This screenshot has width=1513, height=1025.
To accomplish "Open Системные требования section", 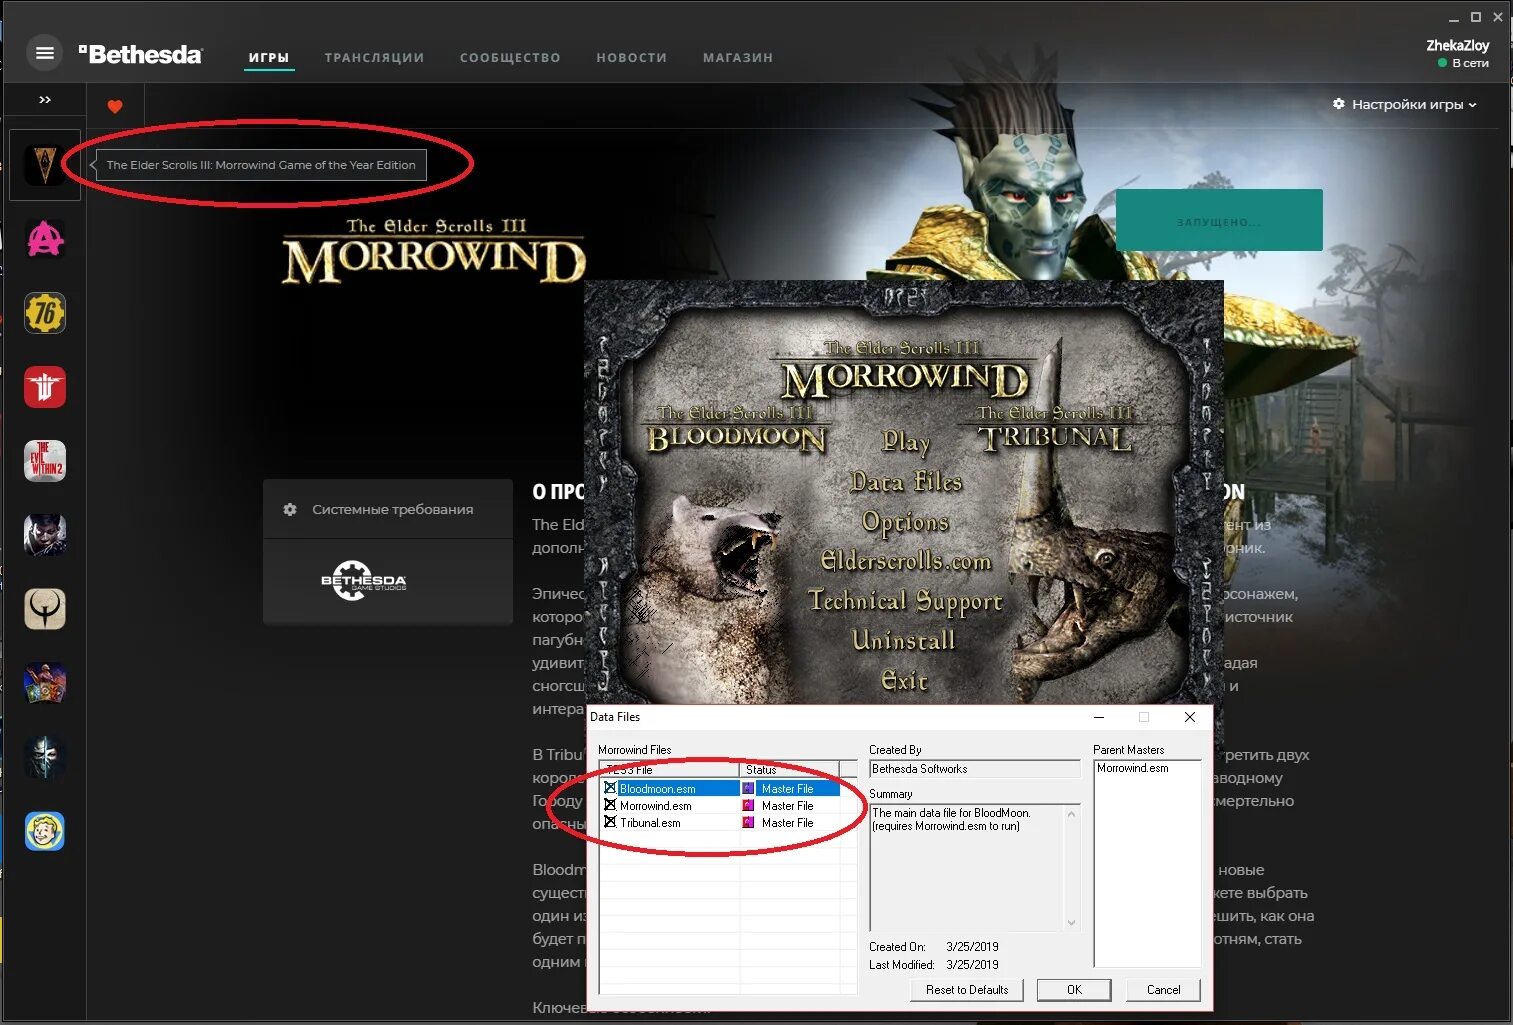I will [x=388, y=509].
